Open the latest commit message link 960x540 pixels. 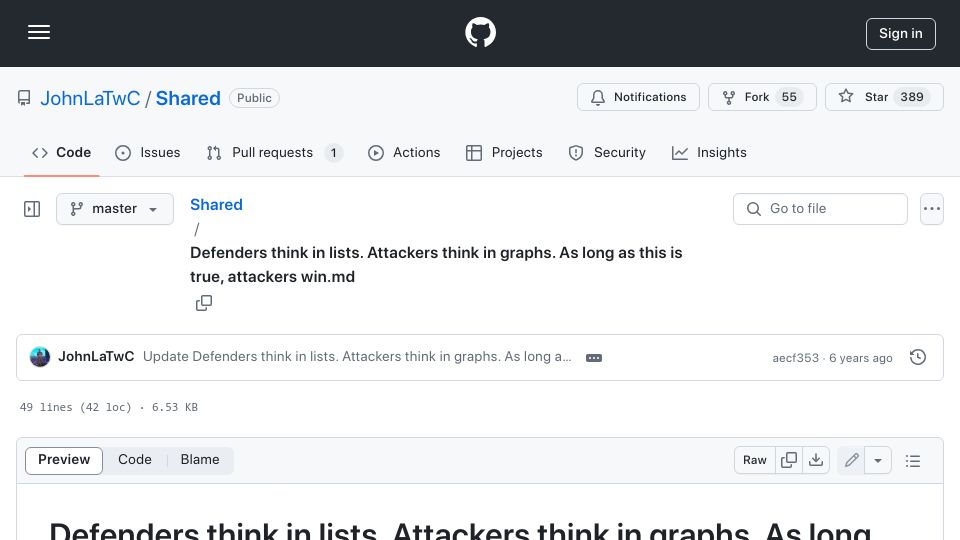(357, 356)
